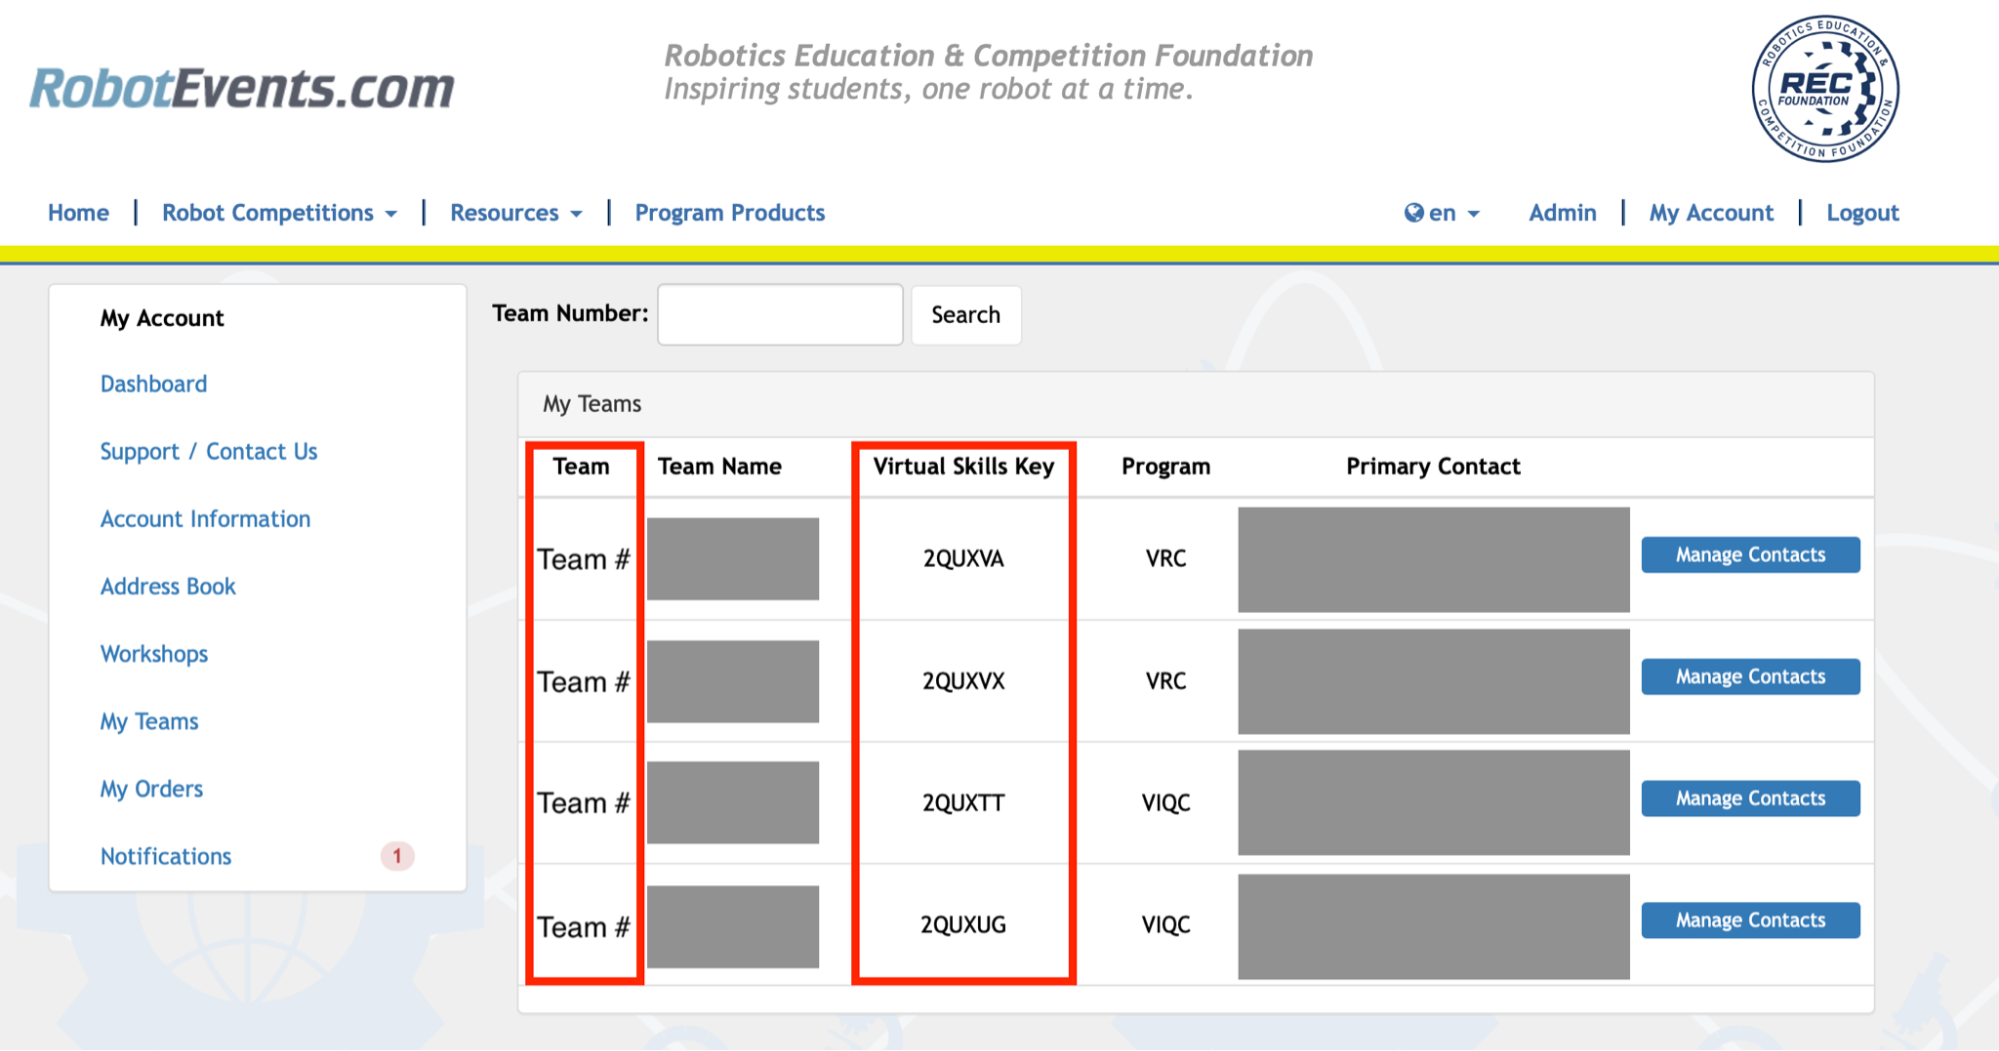This screenshot has width=1999, height=1051.
Task: Open the Program Products menu item
Action: pos(729,213)
